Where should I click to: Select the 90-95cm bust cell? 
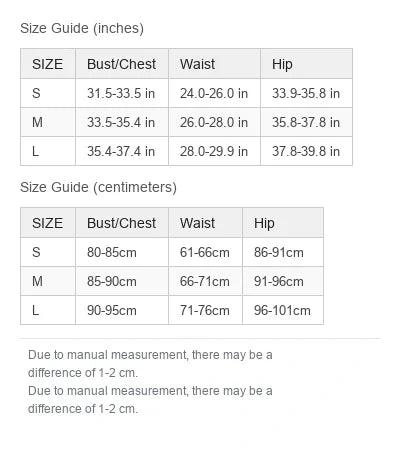pos(122,310)
